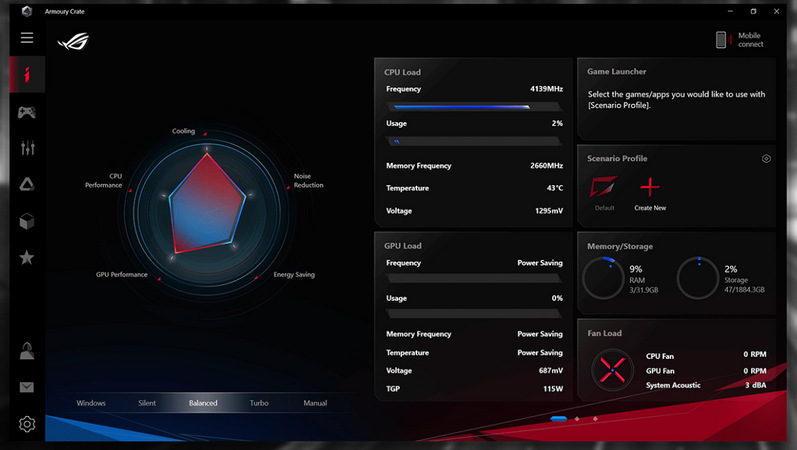Click the Create New plus icon
Viewport: 797px width, 450px height.
(x=650, y=187)
